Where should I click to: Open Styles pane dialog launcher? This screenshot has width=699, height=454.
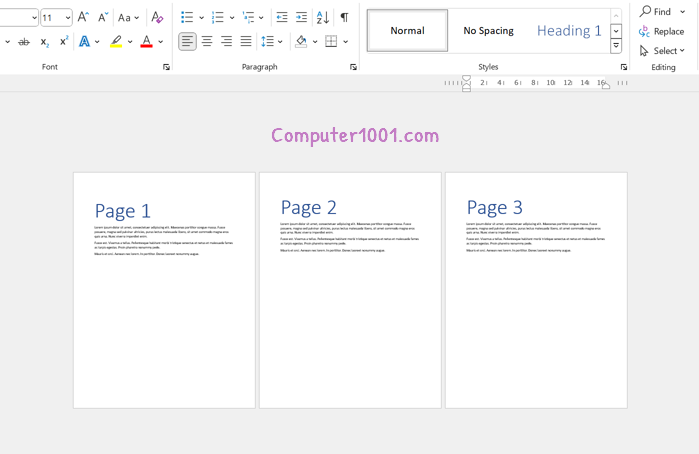click(624, 67)
